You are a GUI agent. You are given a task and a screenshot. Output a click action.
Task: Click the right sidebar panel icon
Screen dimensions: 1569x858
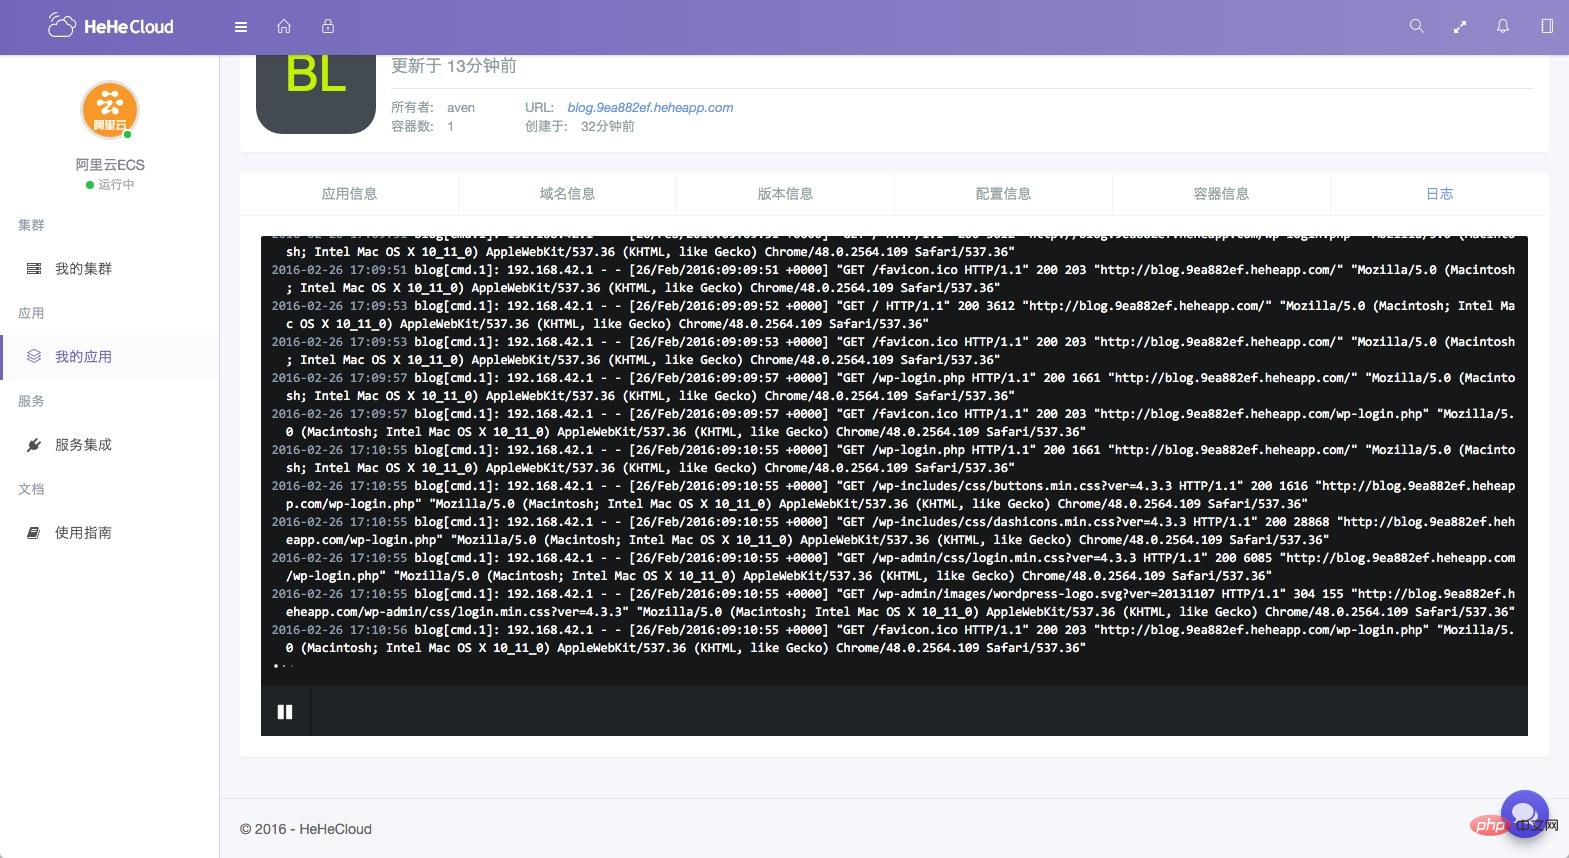pos(1547,27)
